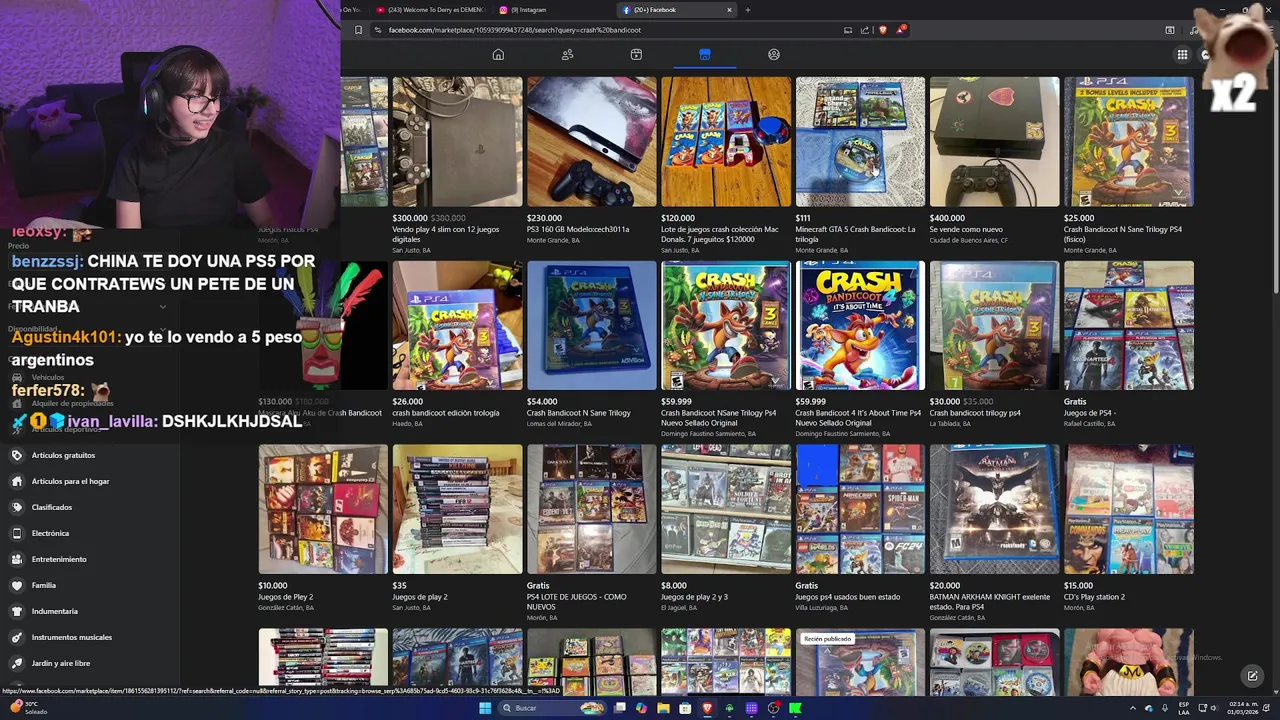The image size is (1280, 720).
Task: Open the Windows Start button
Action: [x=485, y=708]
